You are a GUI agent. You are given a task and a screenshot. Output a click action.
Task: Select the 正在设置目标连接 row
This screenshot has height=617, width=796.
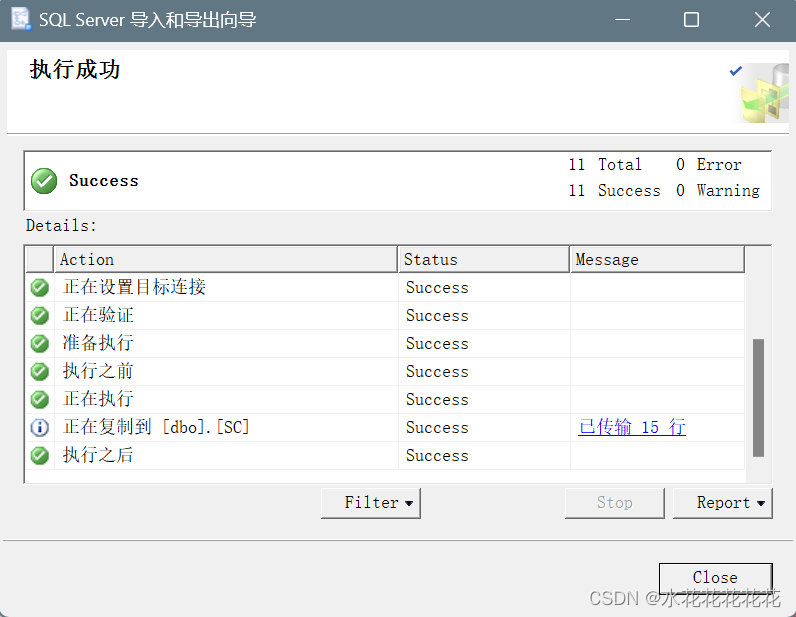tap(385, 287)
